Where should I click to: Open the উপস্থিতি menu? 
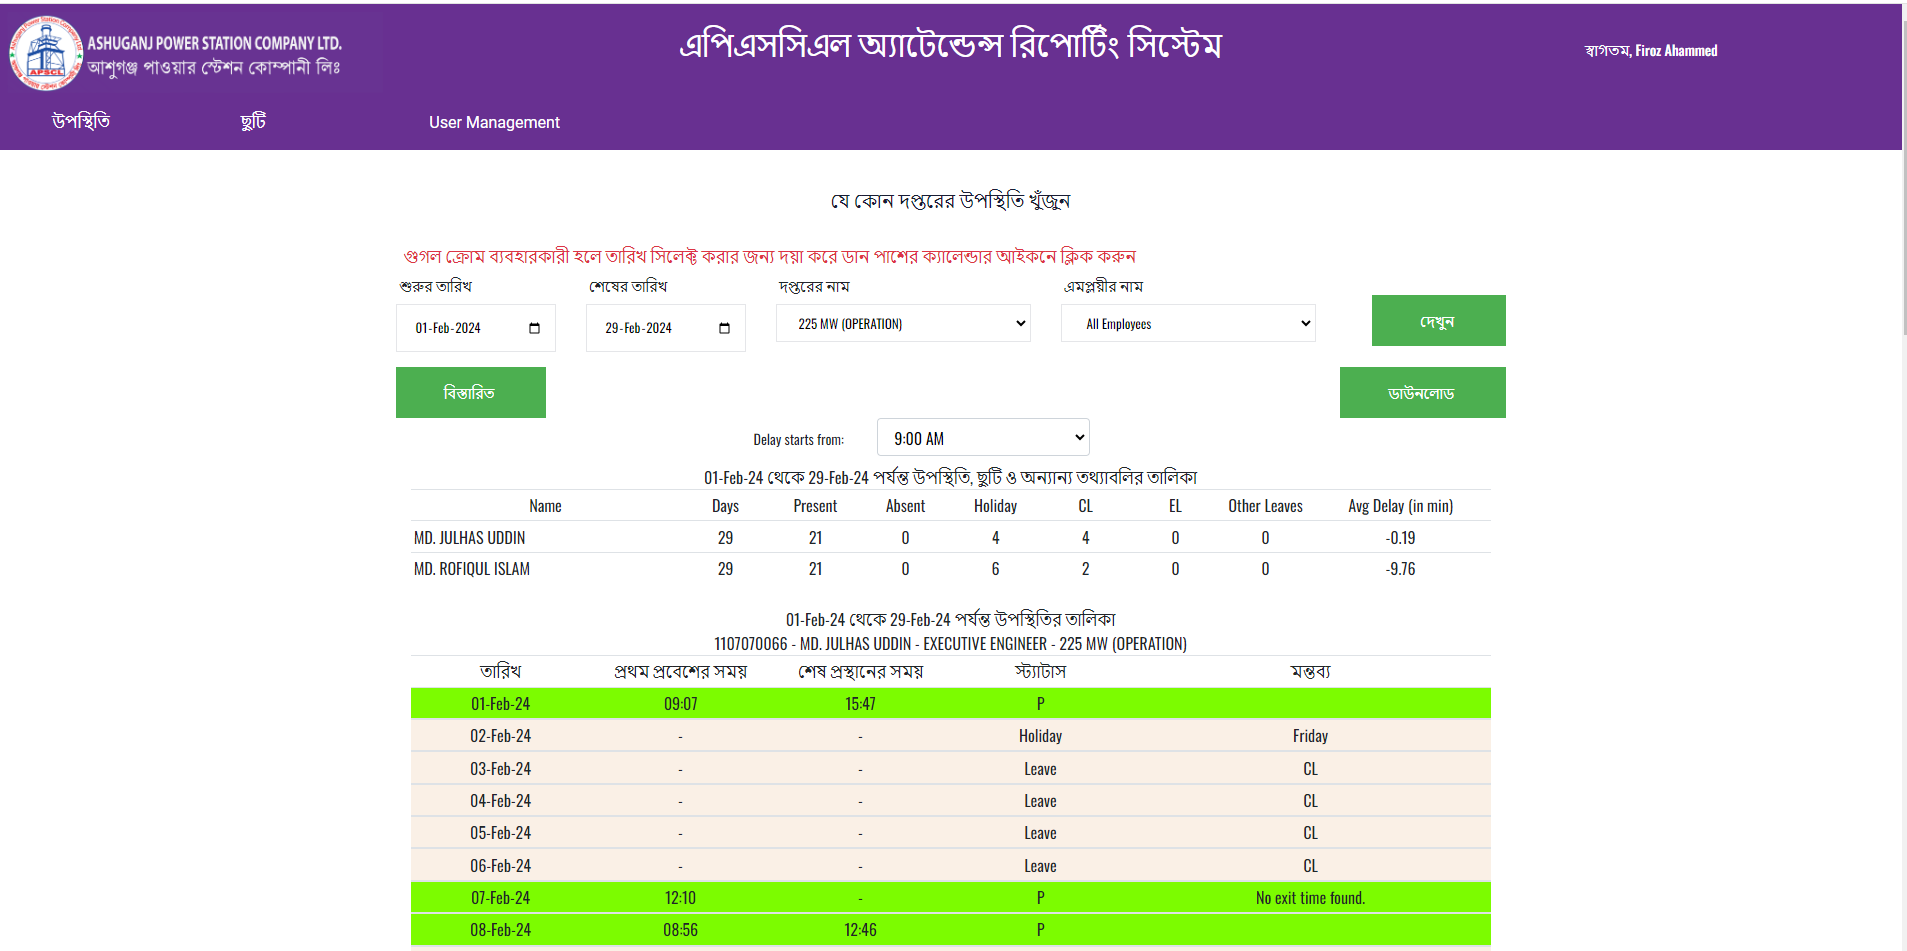81,122
